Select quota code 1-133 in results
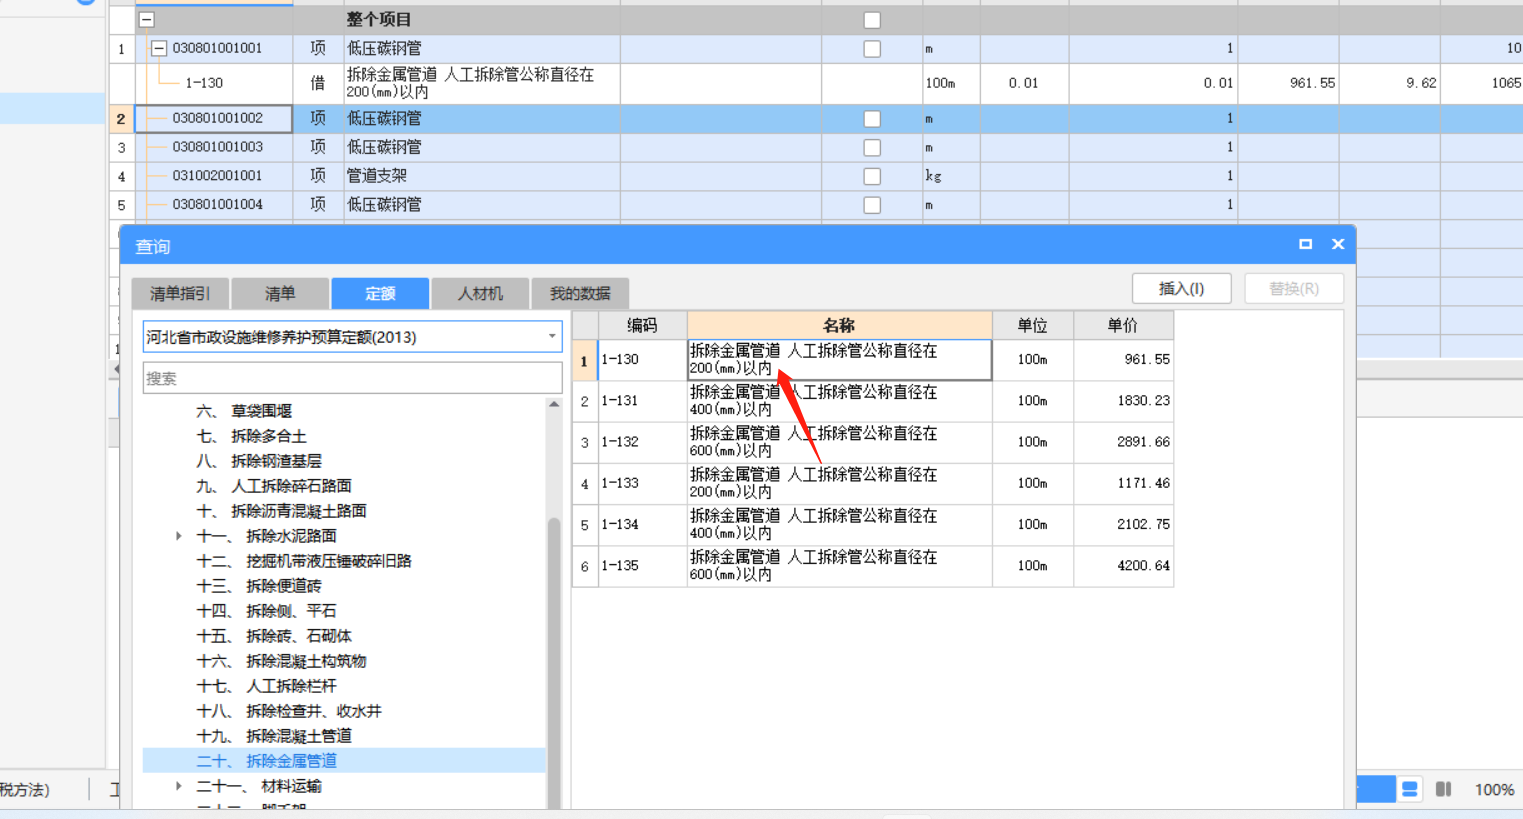Viewport: 1523px width, 819px height. [642, 483]
